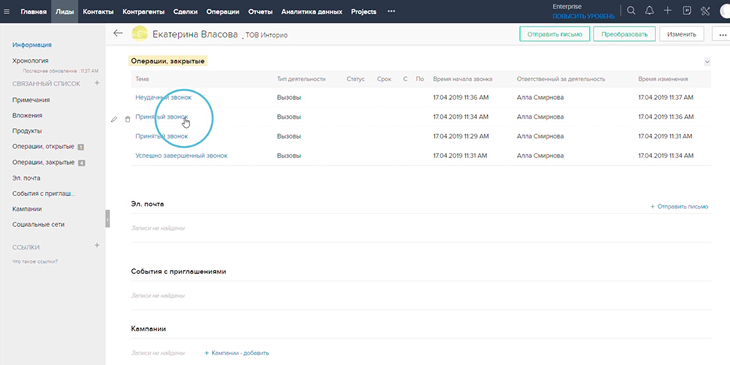Click the Что такое ссылки? help link
Image resolution: width=730 pixels, height=365 pixels.
pos(35,262)
